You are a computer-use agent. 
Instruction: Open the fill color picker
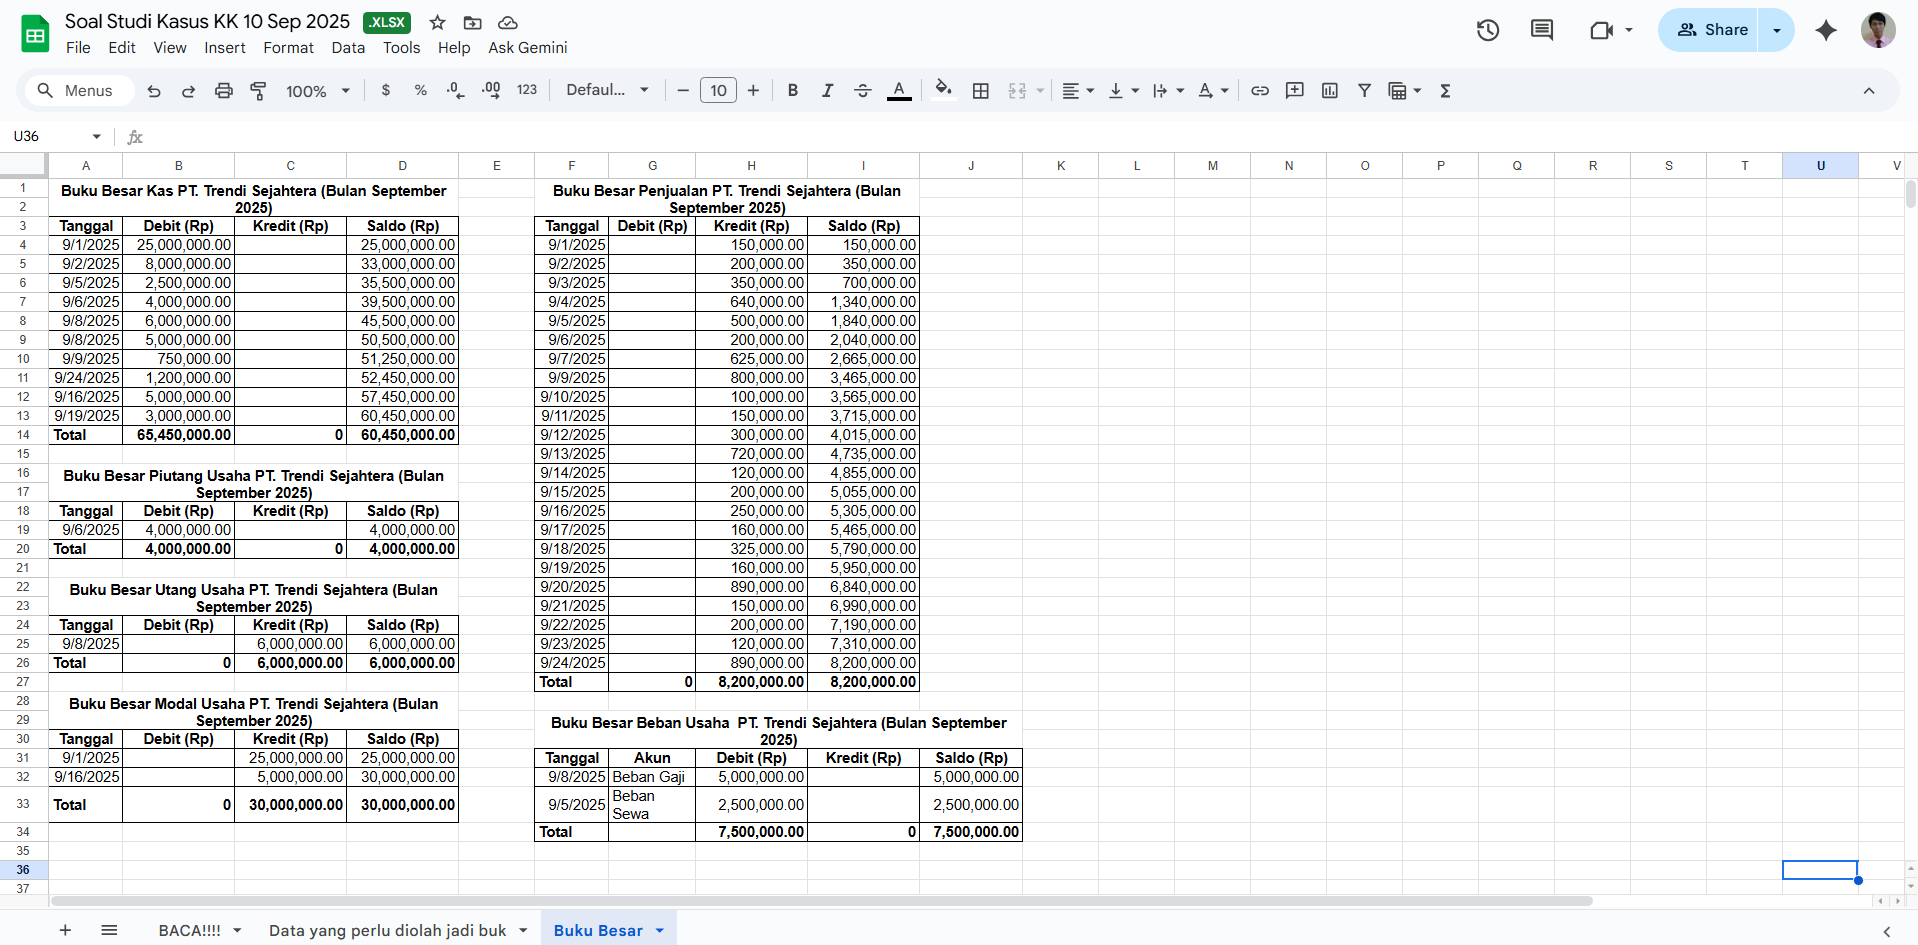coord(943,91)
